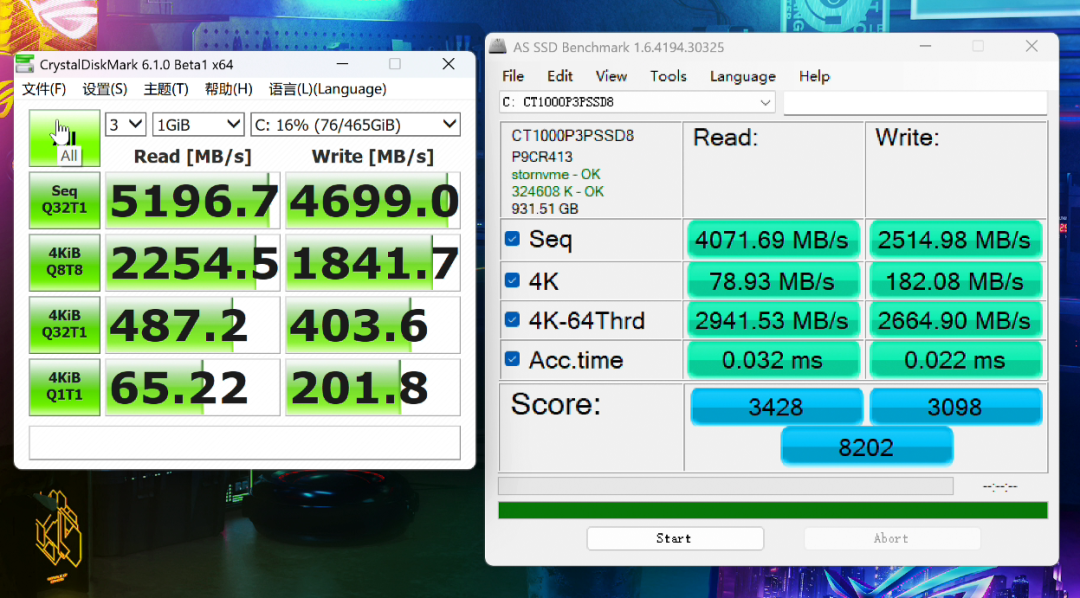Run the 4KiB Q8T8 test

pyautogui.click(x=64, y=262)
